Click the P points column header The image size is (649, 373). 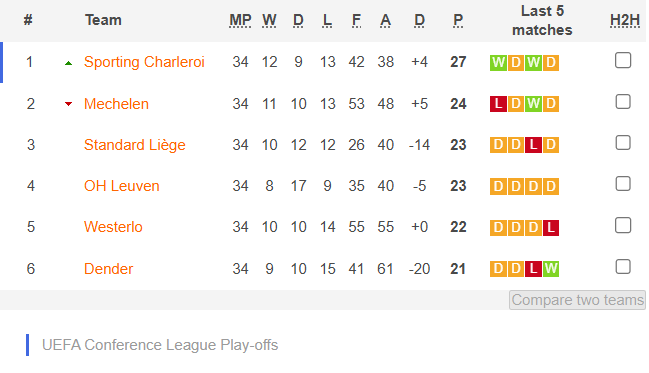pyautogui.click(x=458, y=20)
